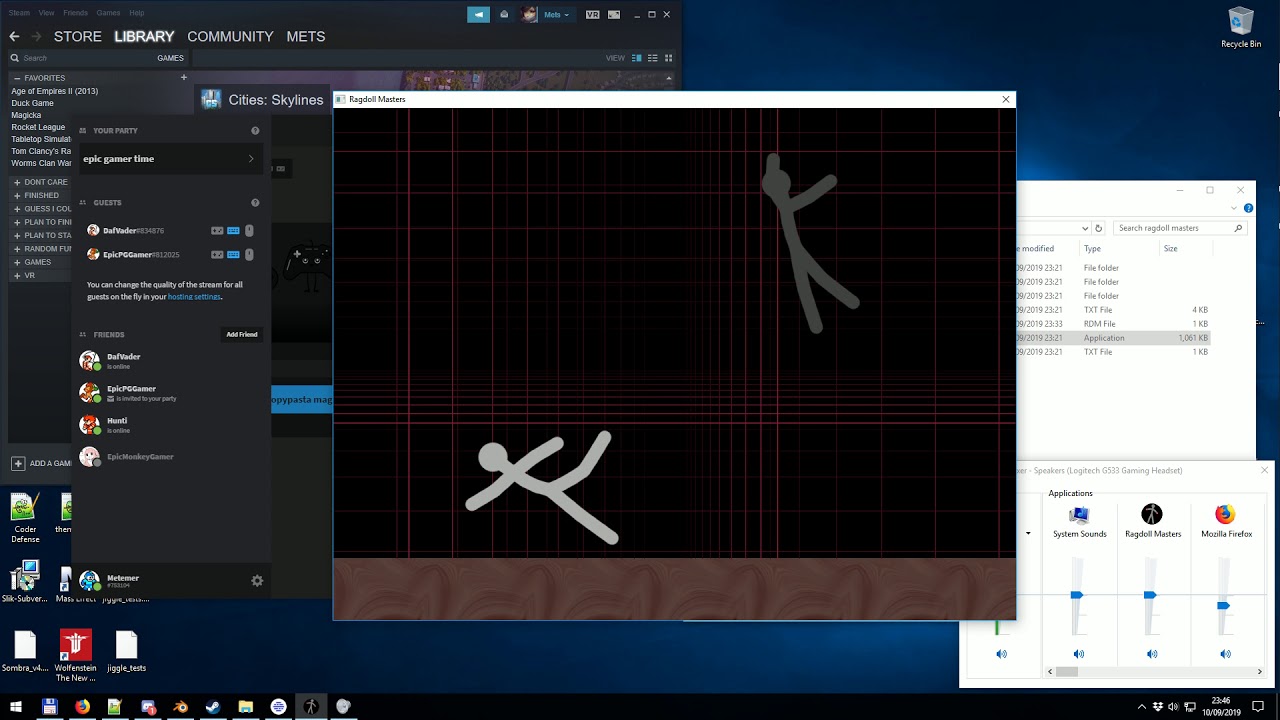Expand the RANDOM FUN category

[x=17, y=249]
